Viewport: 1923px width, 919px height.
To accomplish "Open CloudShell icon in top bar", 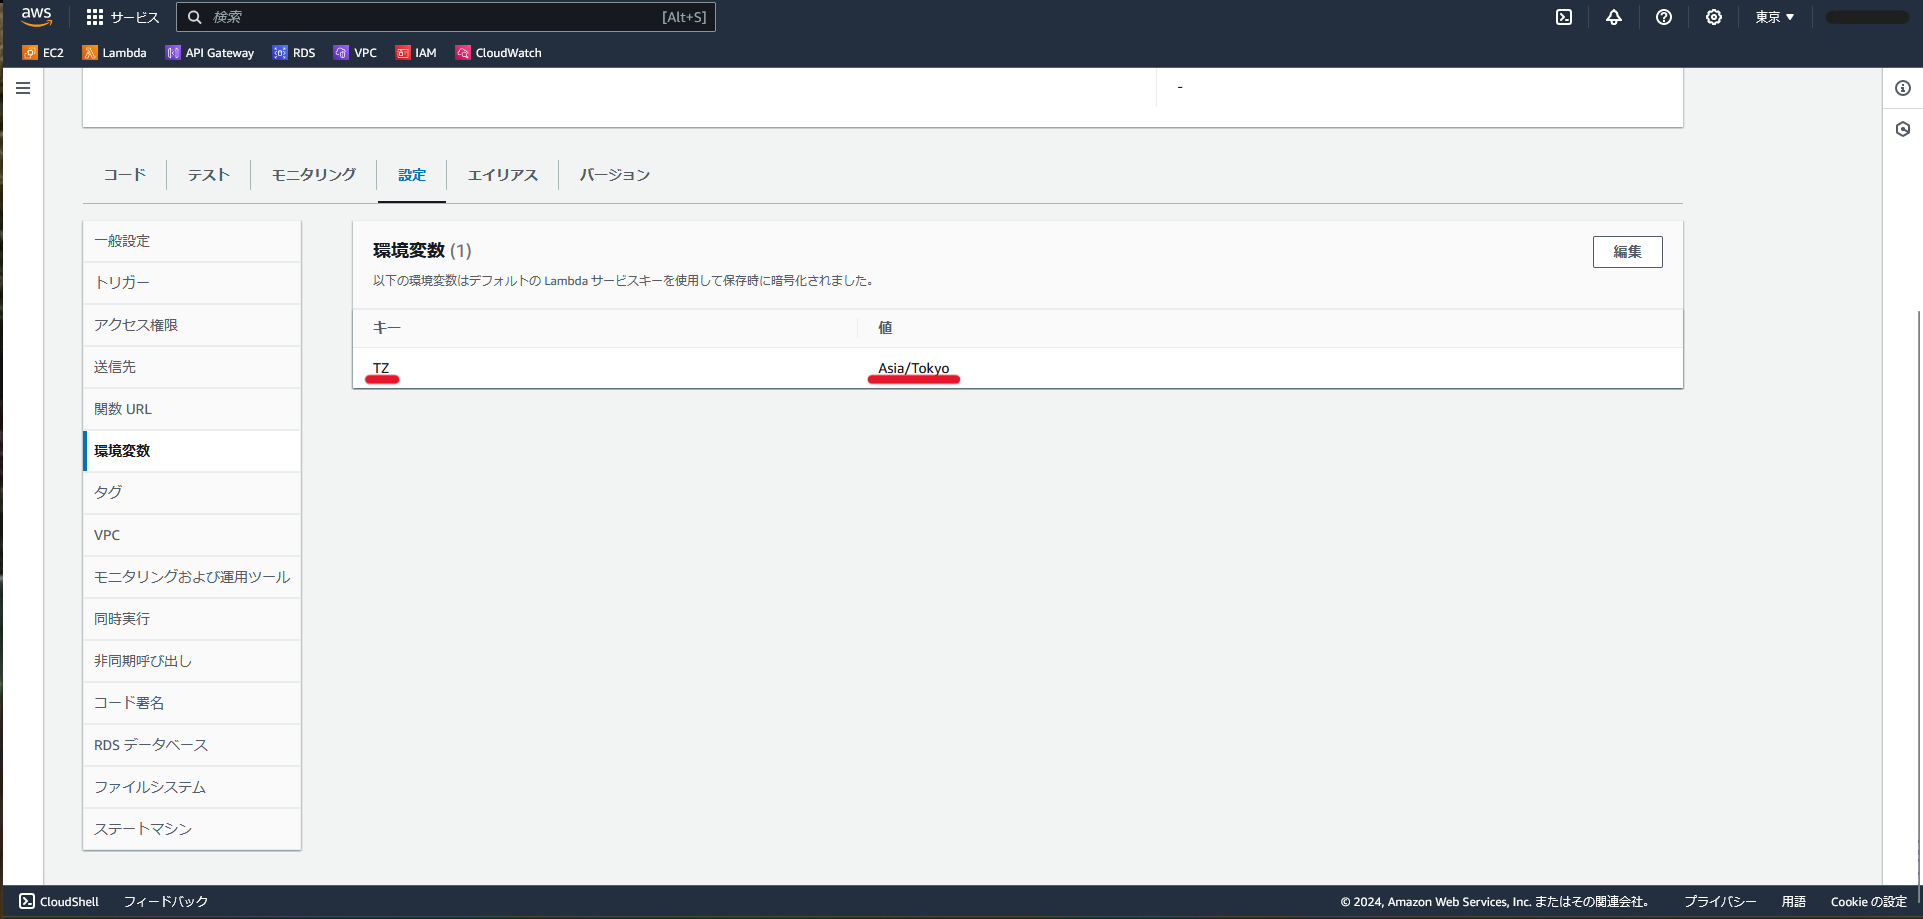I will (1564, 17).
